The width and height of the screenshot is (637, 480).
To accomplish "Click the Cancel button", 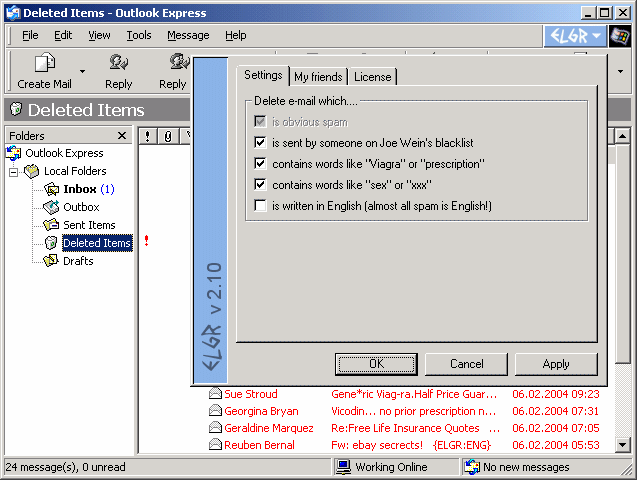I will tap(466, 364).
